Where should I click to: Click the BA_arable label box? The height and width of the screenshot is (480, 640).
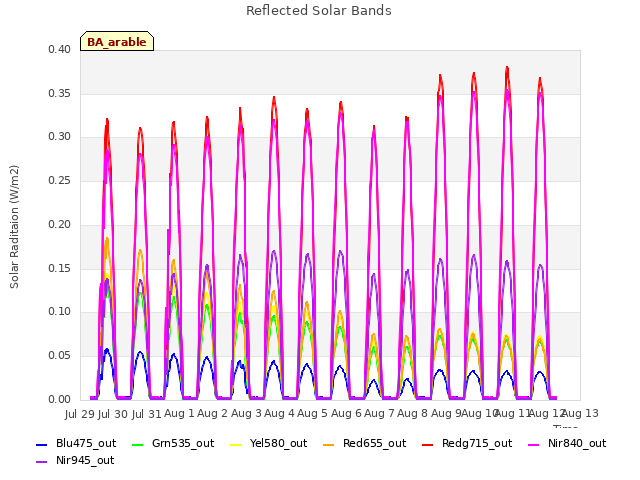(117, 41)
